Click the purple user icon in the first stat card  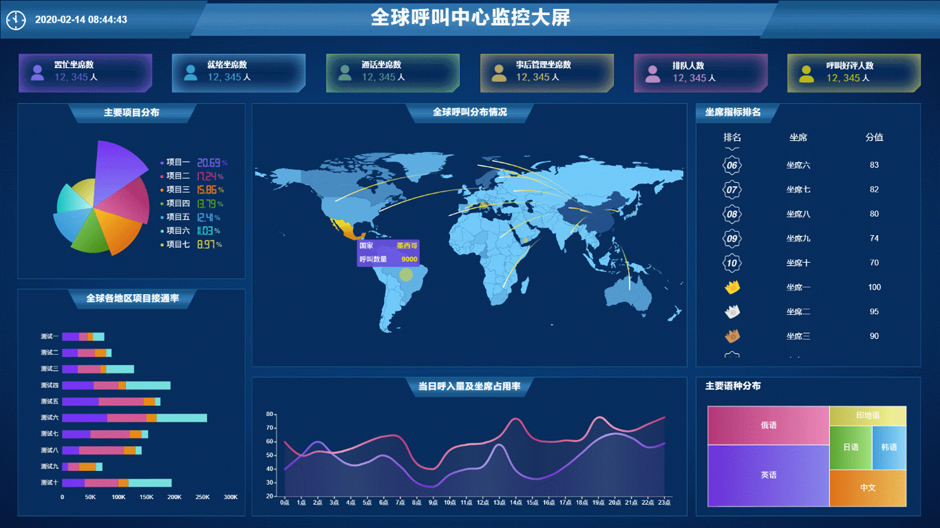click(38, 72)
